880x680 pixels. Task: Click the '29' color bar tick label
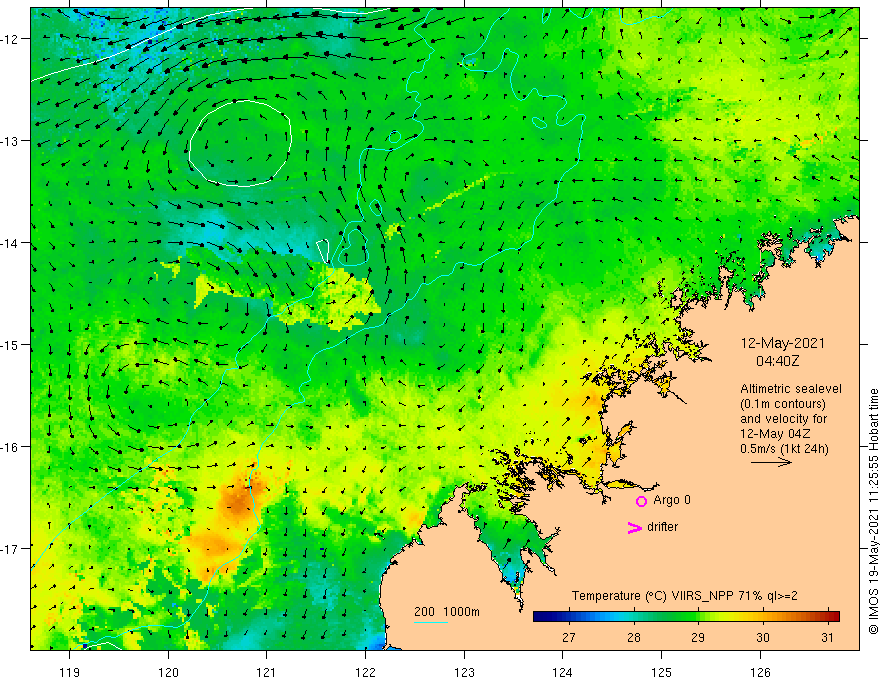click(x=698, y=638)
